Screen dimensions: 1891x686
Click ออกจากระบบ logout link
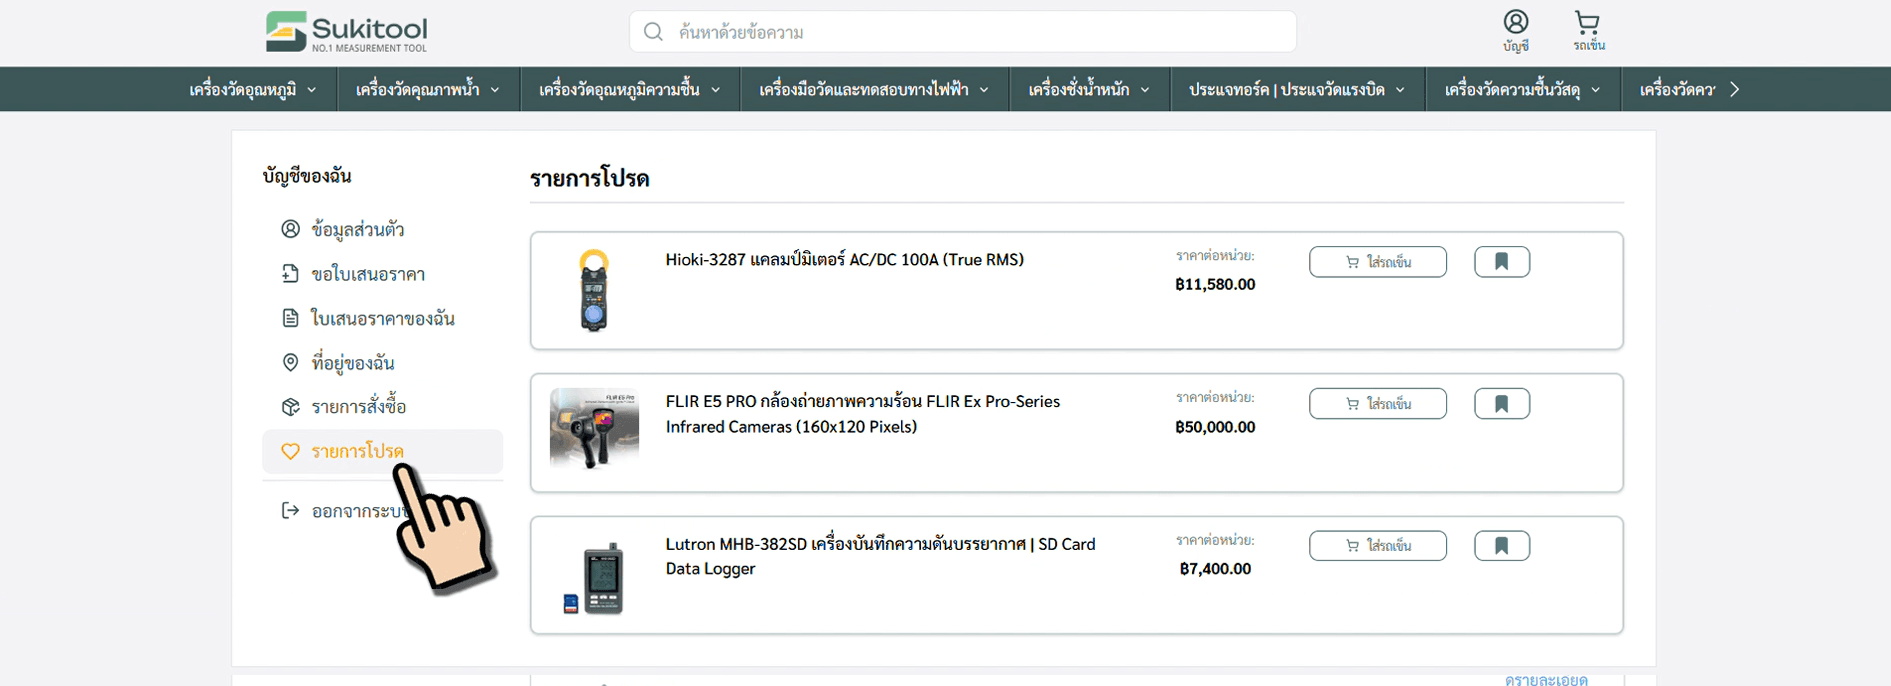(358, 511)
